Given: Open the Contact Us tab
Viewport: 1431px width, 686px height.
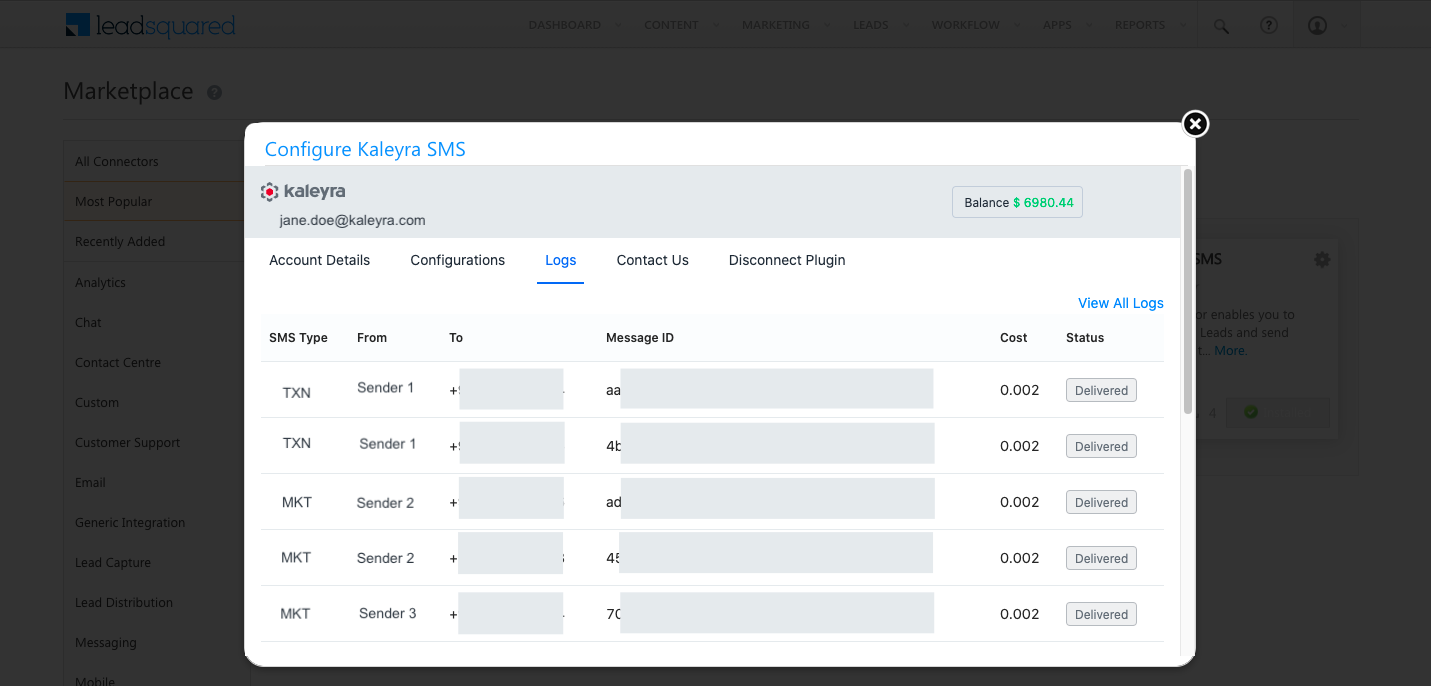Looking at the screenshot, I should pyautogui.click(x=652, y=260).
